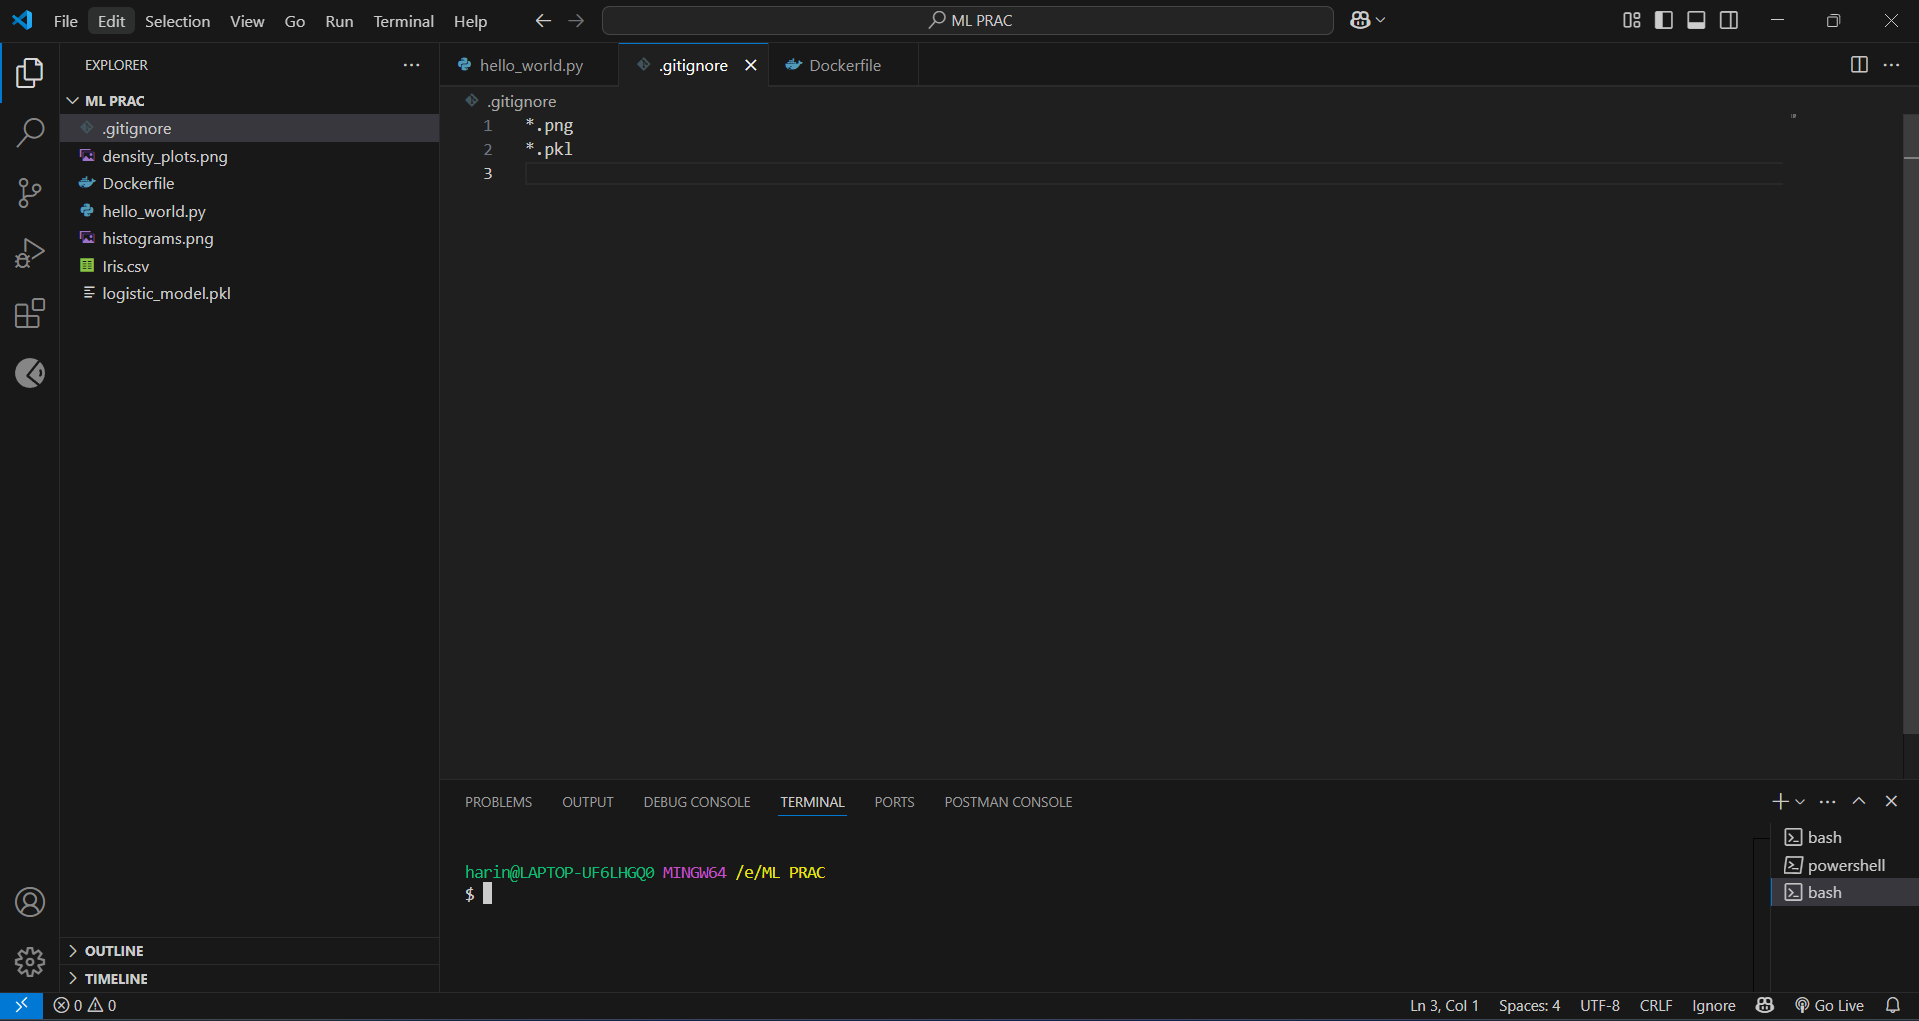Open editor More Actions ellipsis
The width and height of the screenshot is (1919, 1021).
click(x=1891, y=65)
